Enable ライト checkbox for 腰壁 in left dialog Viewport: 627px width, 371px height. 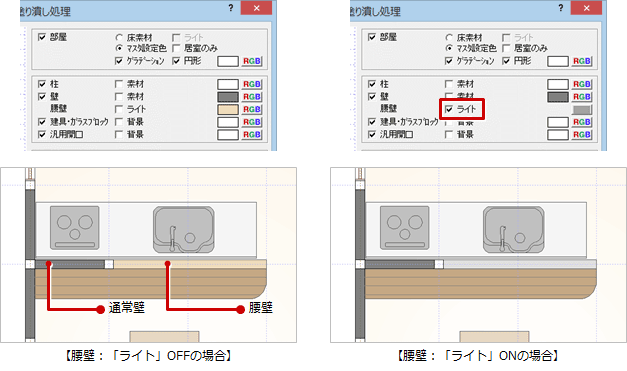click(x=119, y=109)
